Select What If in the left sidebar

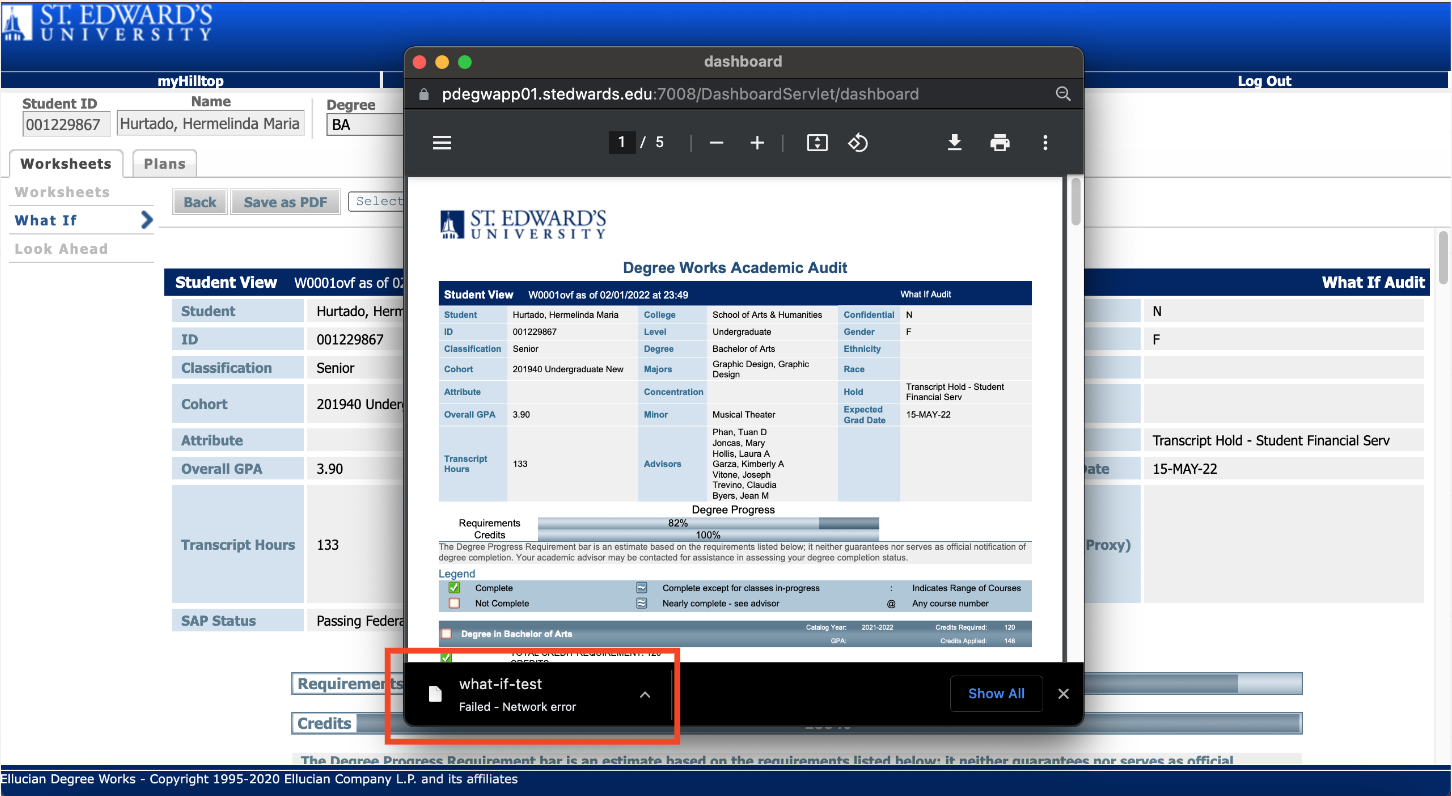(x=46, y=220)
